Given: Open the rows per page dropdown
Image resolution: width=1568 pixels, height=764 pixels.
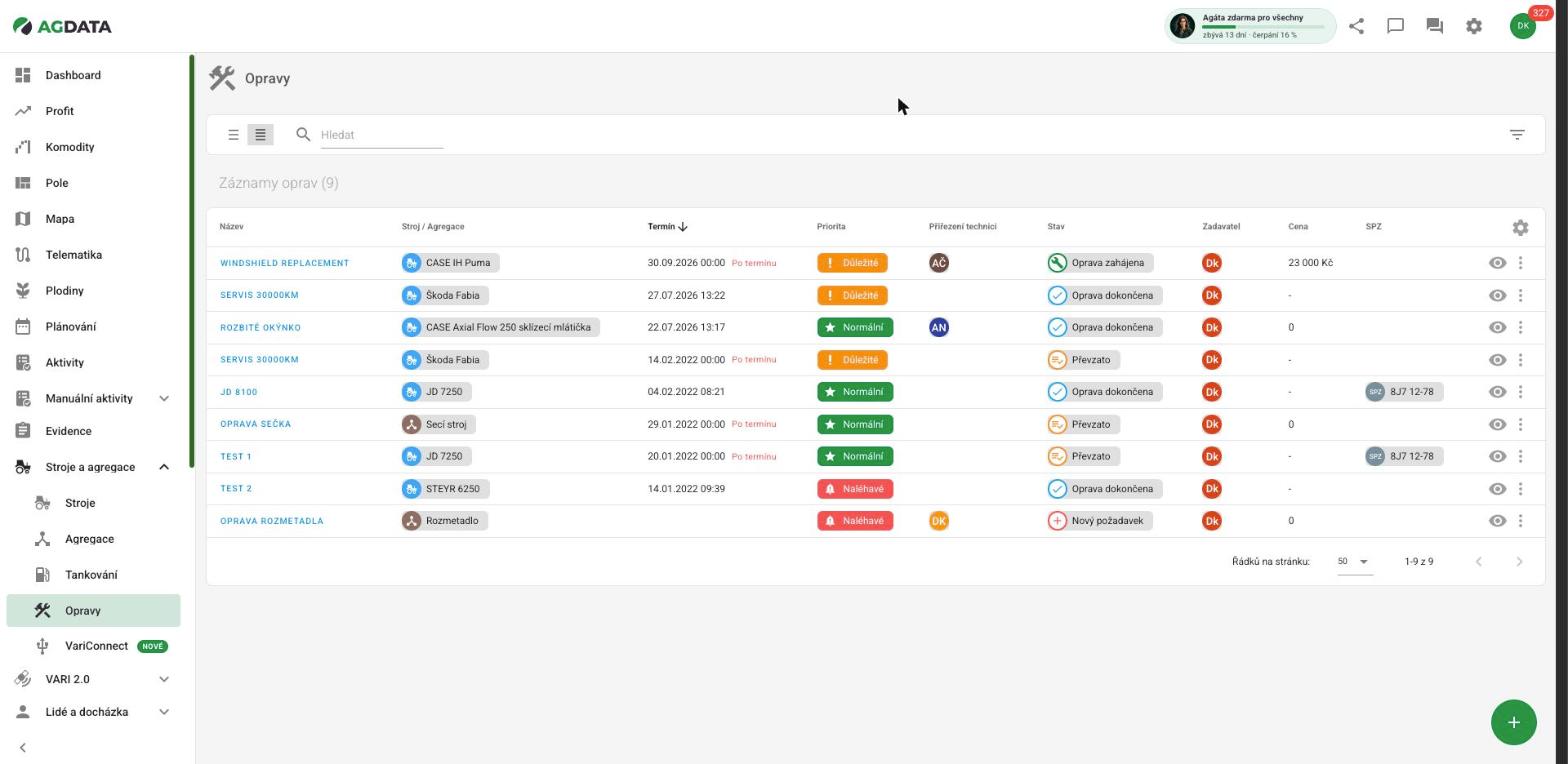Looking at the screenshot, I should pyautogui.click(x=1354, y=562).
